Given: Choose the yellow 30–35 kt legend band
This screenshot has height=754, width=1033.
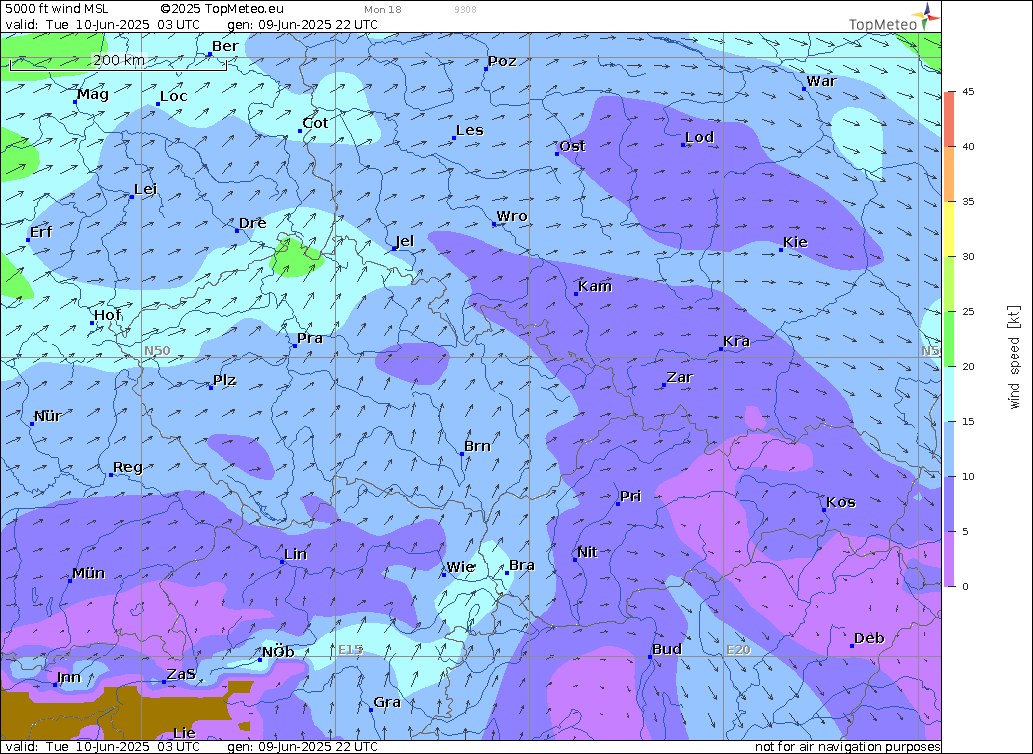Looking at the screenshot, I should 949,229.
